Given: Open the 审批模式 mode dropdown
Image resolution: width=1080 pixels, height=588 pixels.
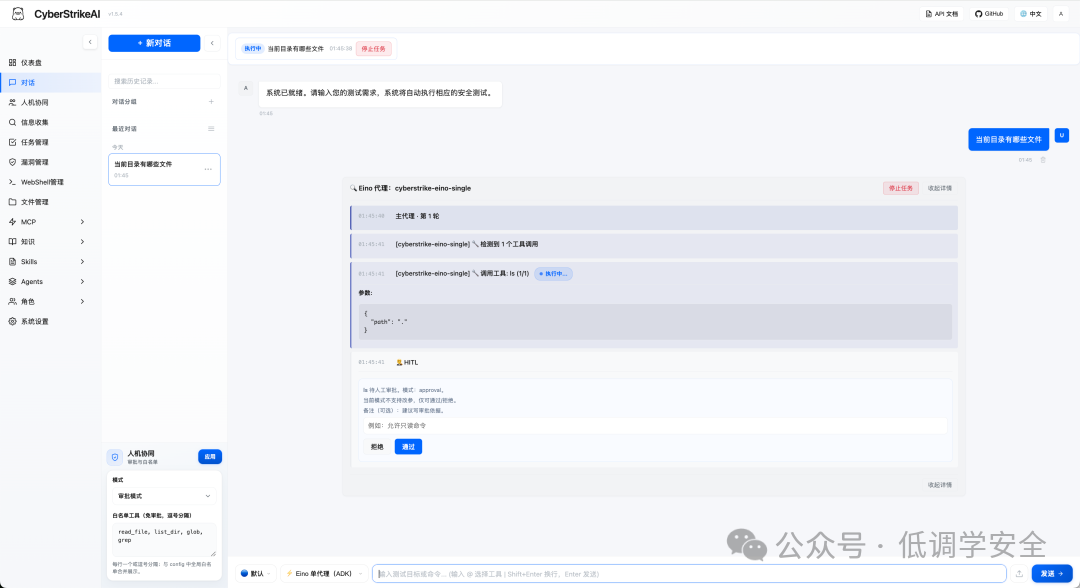Looking at the screenshot, I should [164, 496].
